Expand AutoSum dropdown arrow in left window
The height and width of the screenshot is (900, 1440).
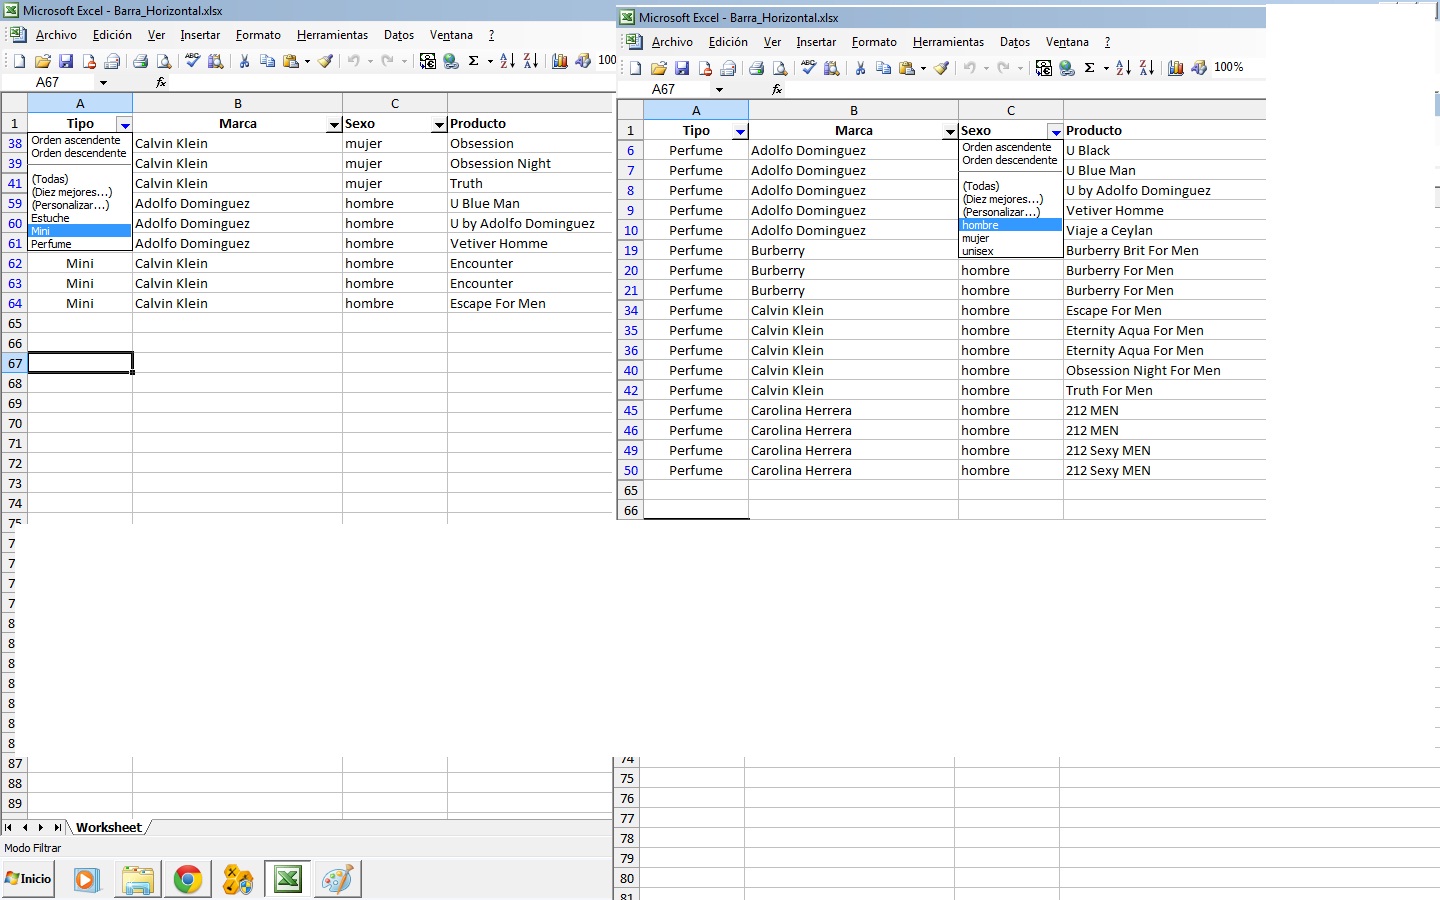(490, 61)
